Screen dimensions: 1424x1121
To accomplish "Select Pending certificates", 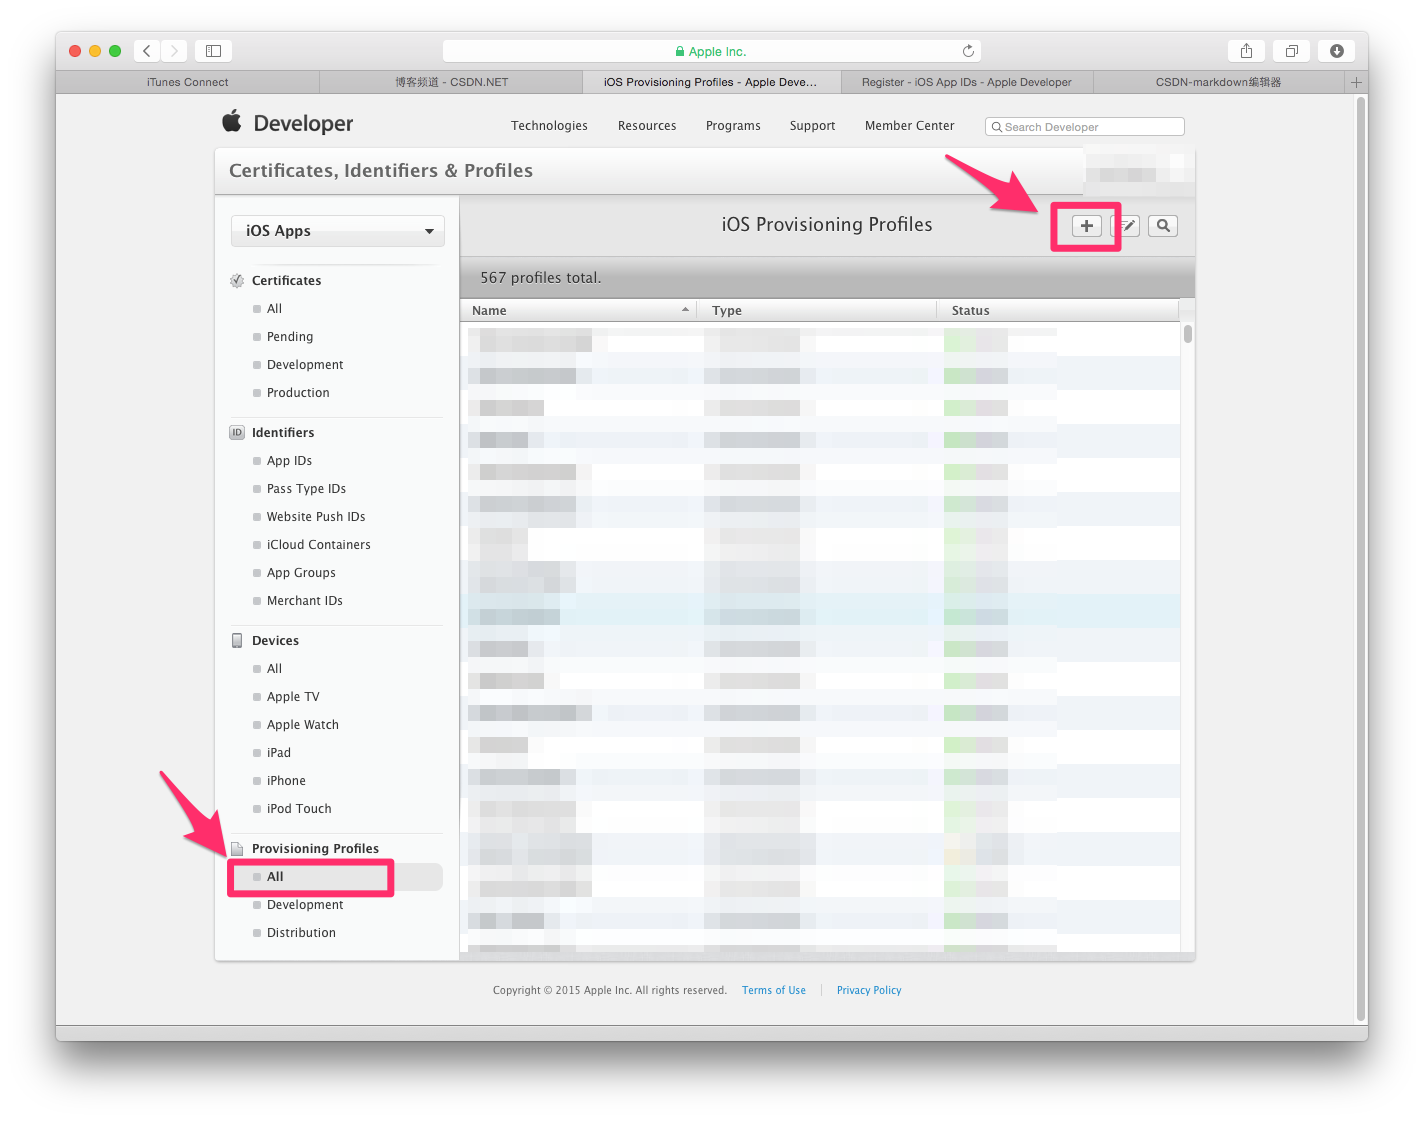I will coord(290,337).
